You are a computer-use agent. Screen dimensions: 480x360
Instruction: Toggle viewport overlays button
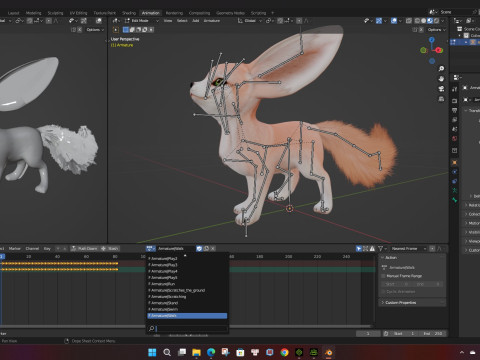coord(394,21)
